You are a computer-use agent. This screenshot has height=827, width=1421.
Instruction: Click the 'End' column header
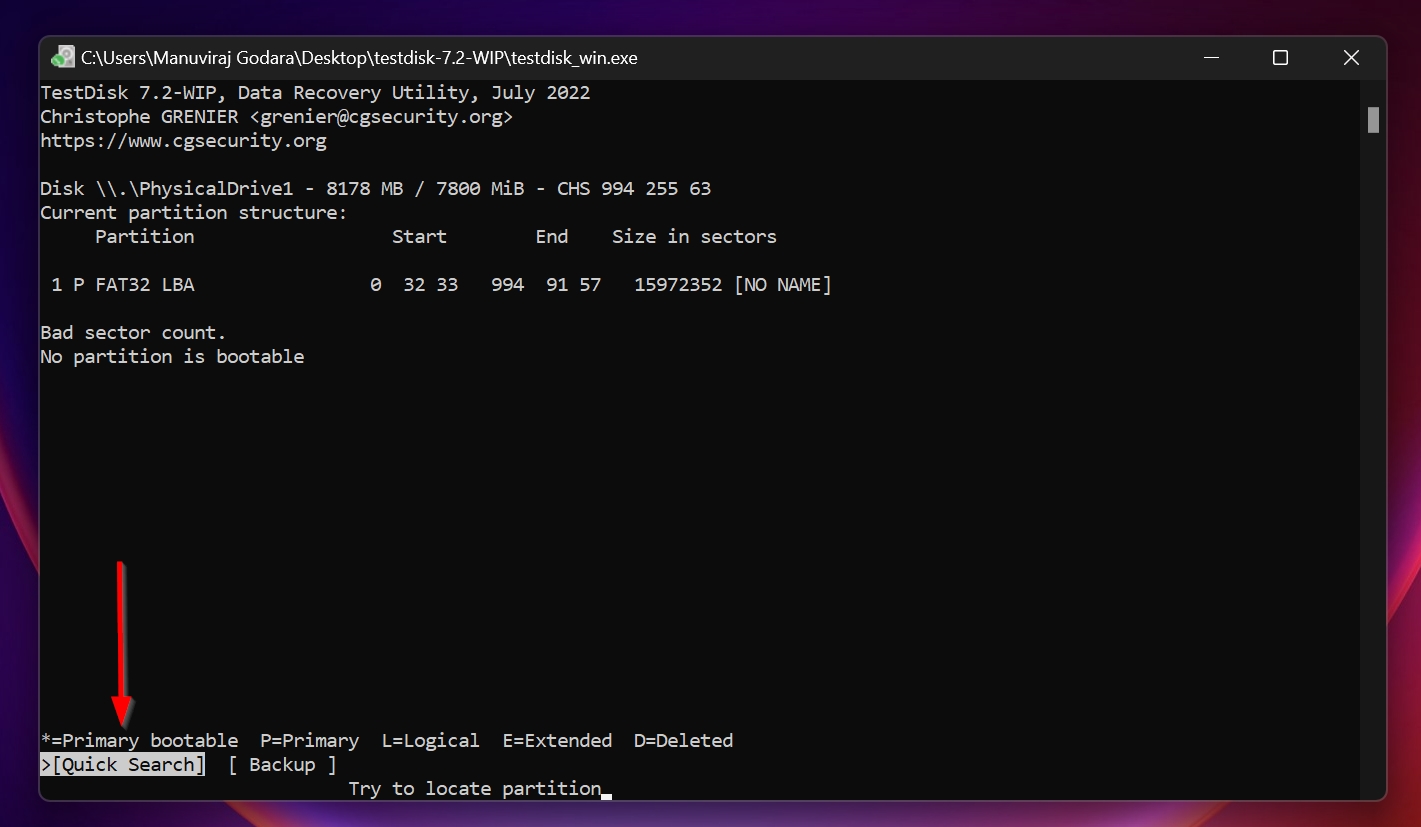pos(551,237)
